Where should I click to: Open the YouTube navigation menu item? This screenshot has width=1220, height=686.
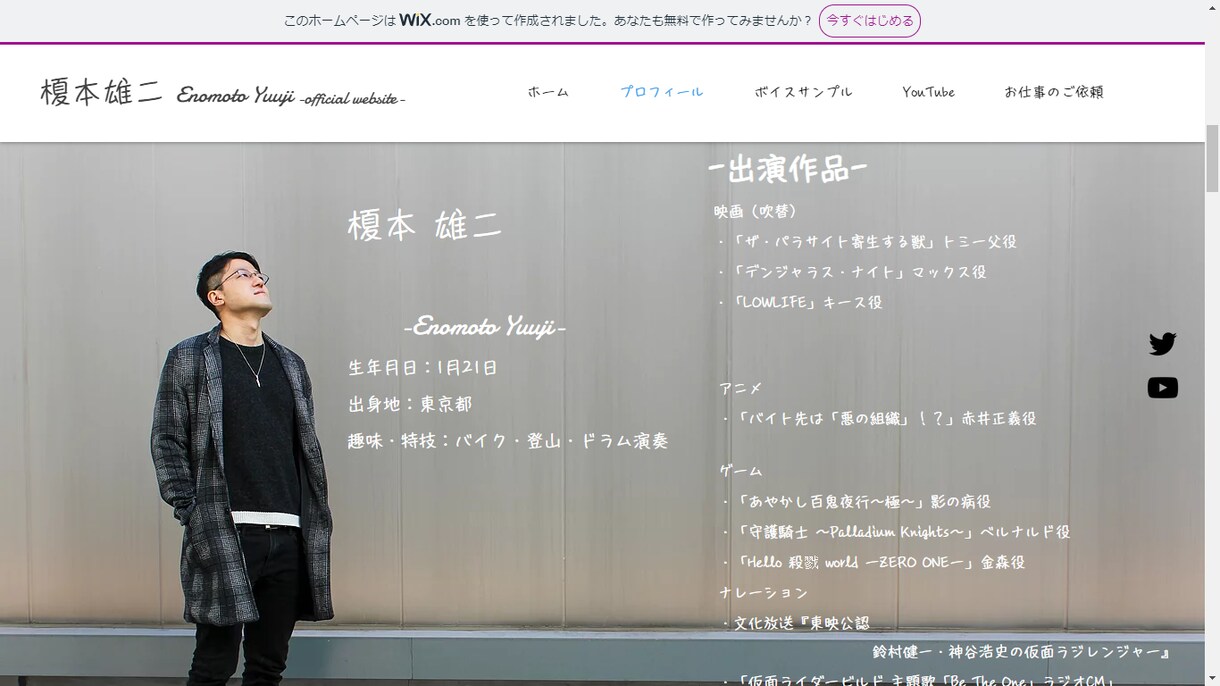928,92
